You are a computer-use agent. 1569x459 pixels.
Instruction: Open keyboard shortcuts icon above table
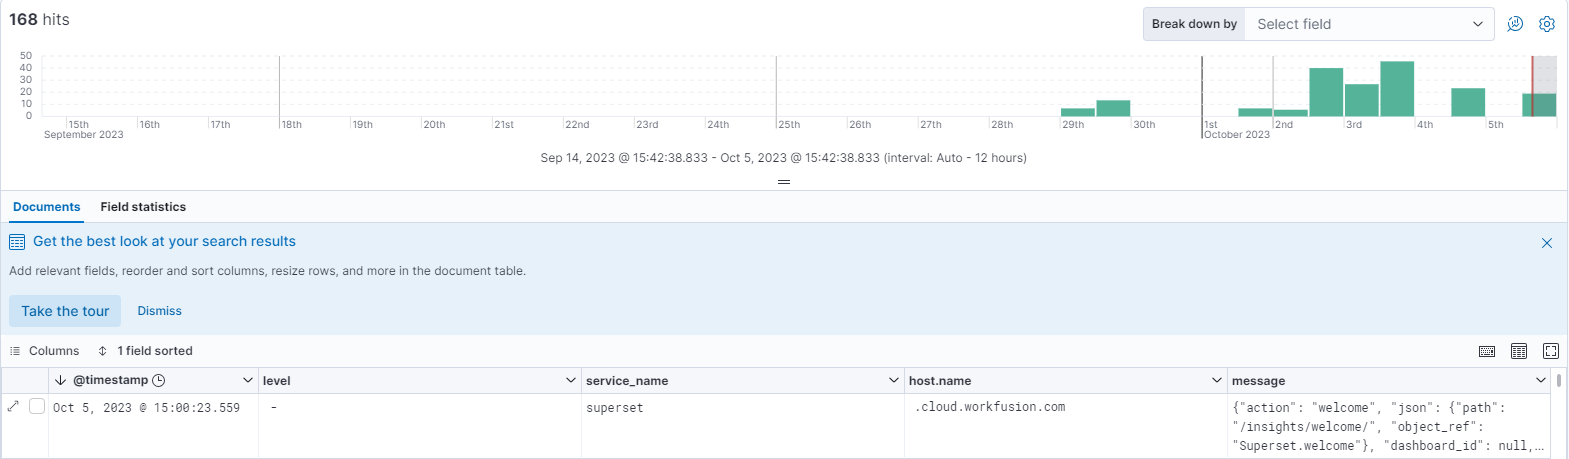pyautogui.click(x=1487, y=351)
